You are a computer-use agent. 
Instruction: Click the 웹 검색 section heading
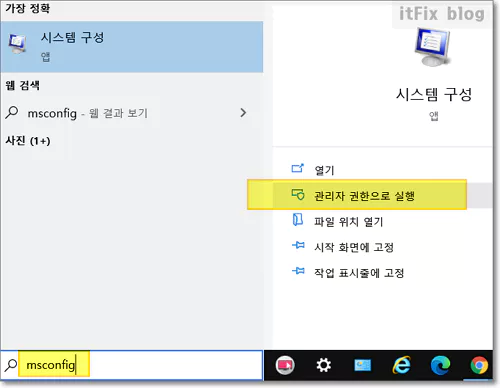point(23,85)
